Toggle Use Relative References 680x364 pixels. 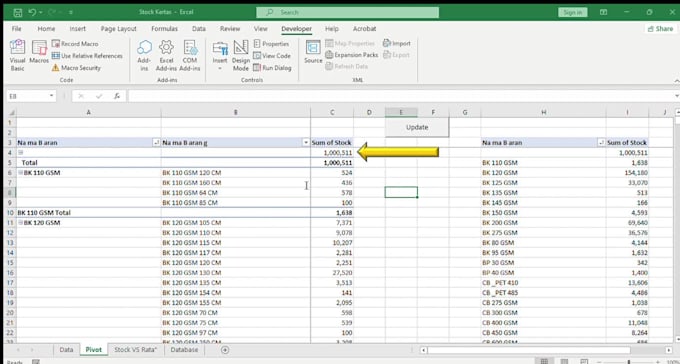[87, 56]
